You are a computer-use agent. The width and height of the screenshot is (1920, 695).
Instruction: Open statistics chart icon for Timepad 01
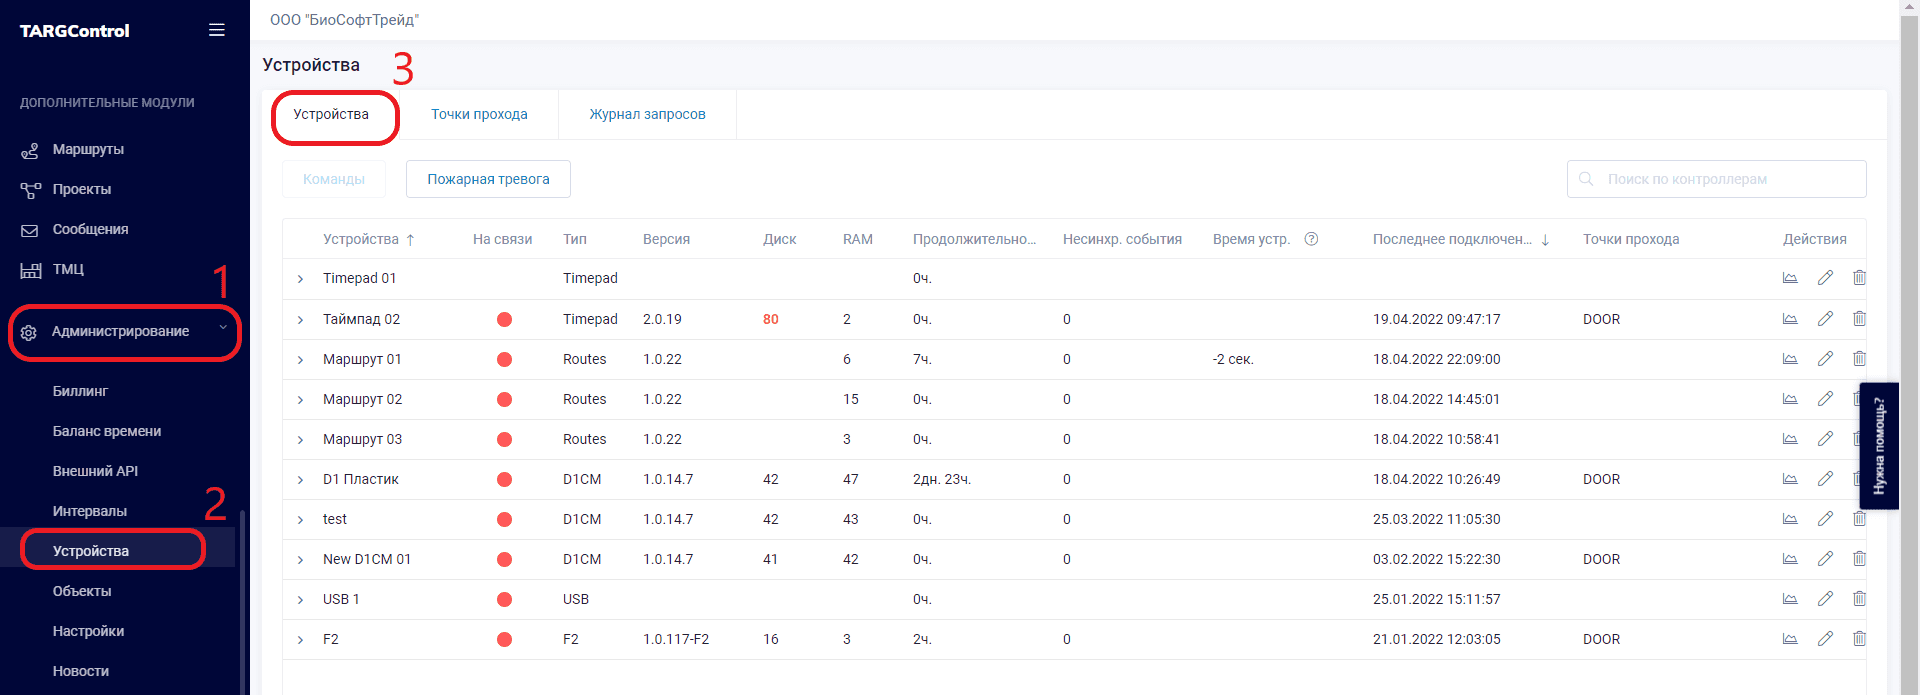(x=1790, y=278)
